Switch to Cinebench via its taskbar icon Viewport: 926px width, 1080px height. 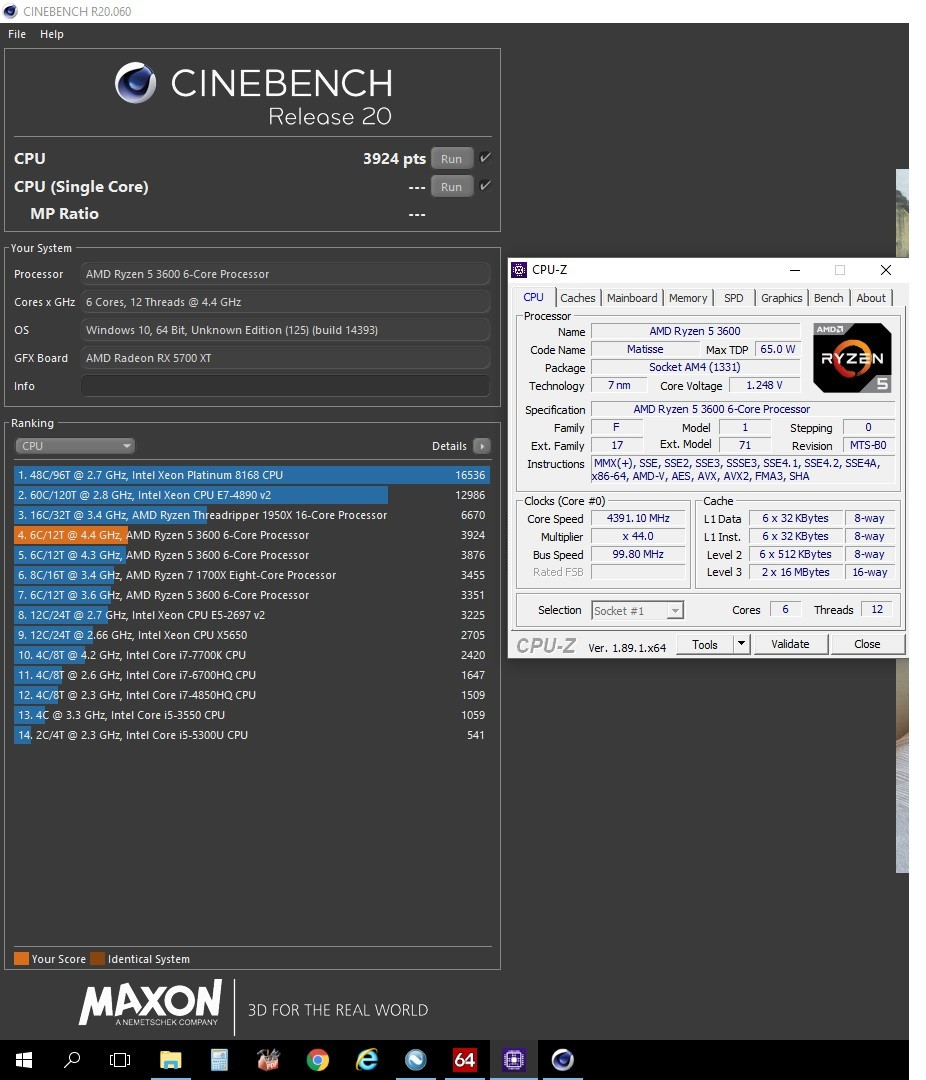(x=563, y=1060)
